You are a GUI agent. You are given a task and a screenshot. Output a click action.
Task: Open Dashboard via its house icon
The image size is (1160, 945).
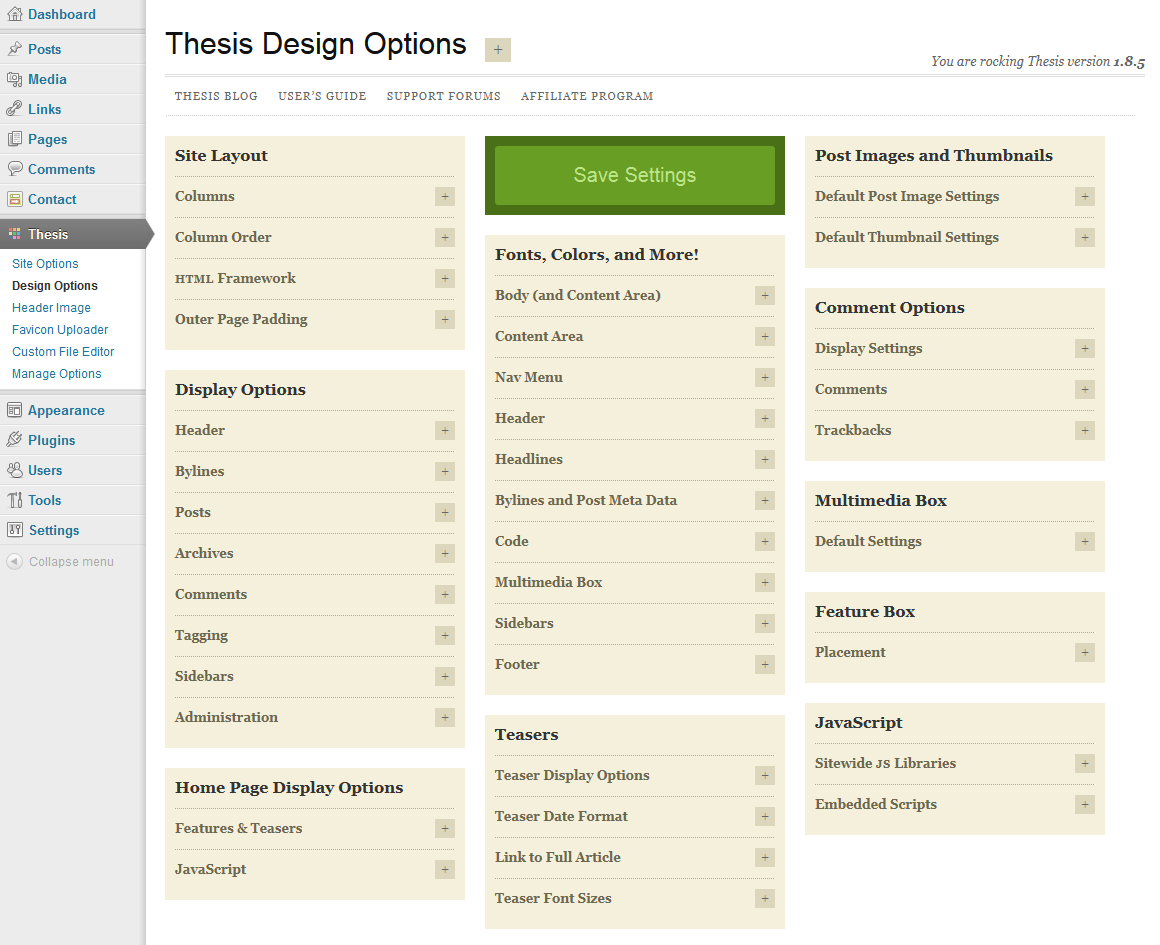click(14, 14)
